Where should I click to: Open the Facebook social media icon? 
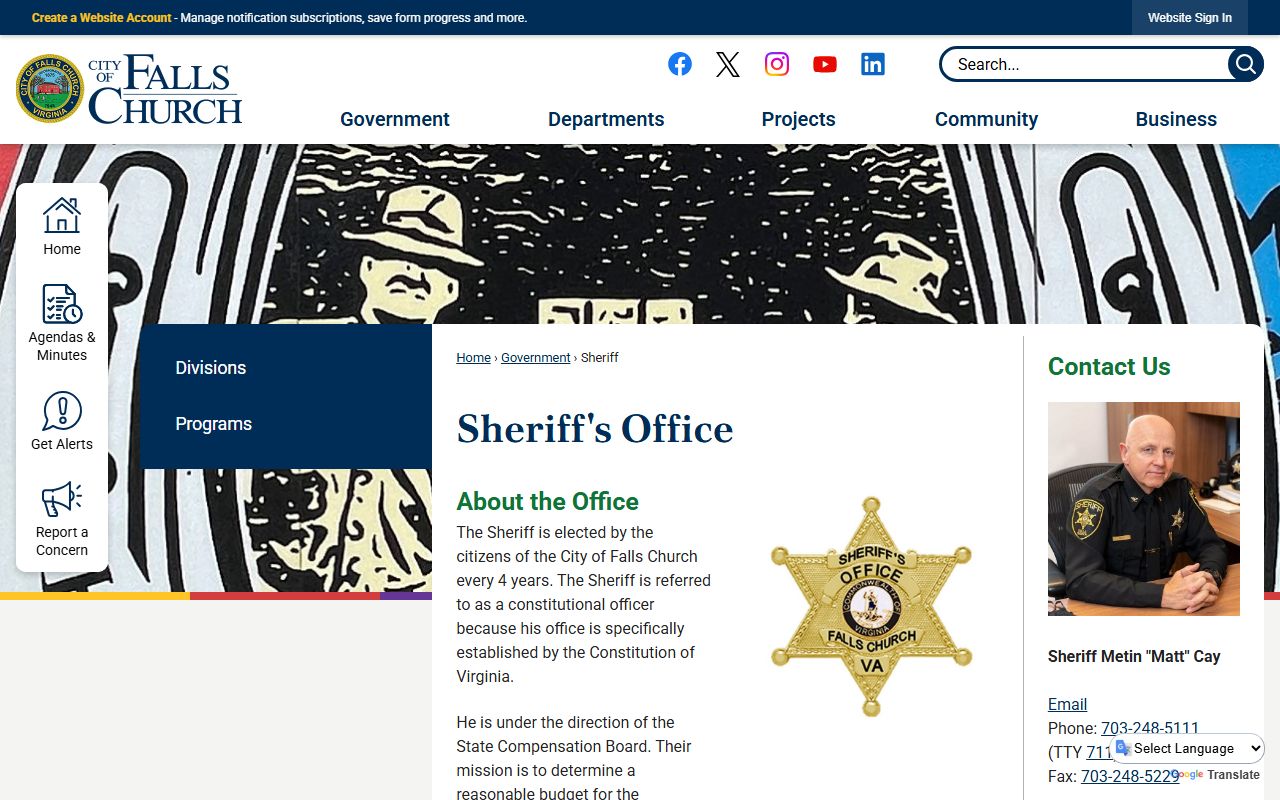[680, 64]
